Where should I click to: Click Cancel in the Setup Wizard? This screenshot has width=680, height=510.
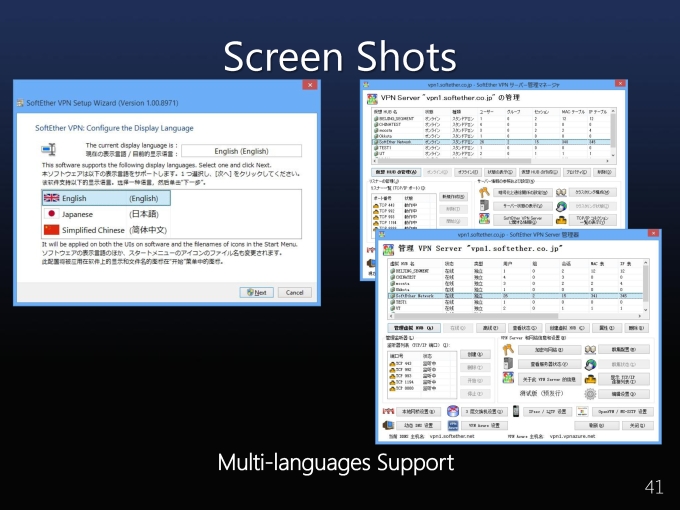click(x=294, y=292)
